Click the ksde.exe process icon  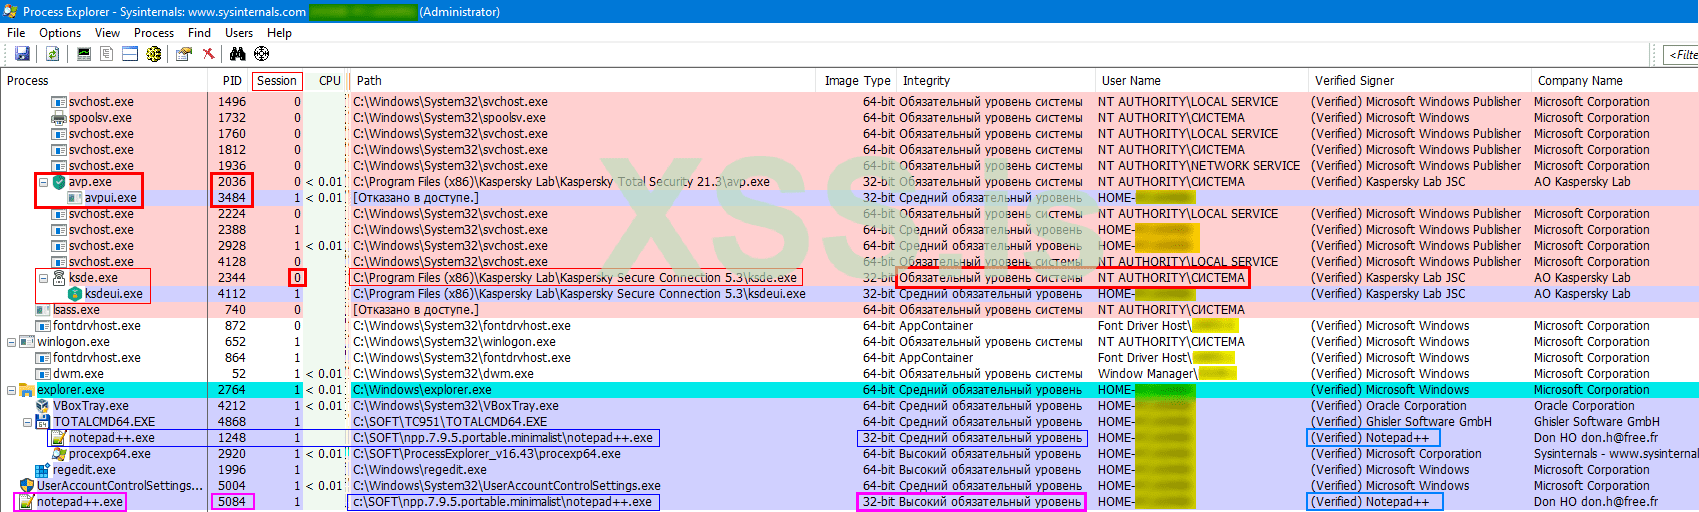[x=59, y=278]
